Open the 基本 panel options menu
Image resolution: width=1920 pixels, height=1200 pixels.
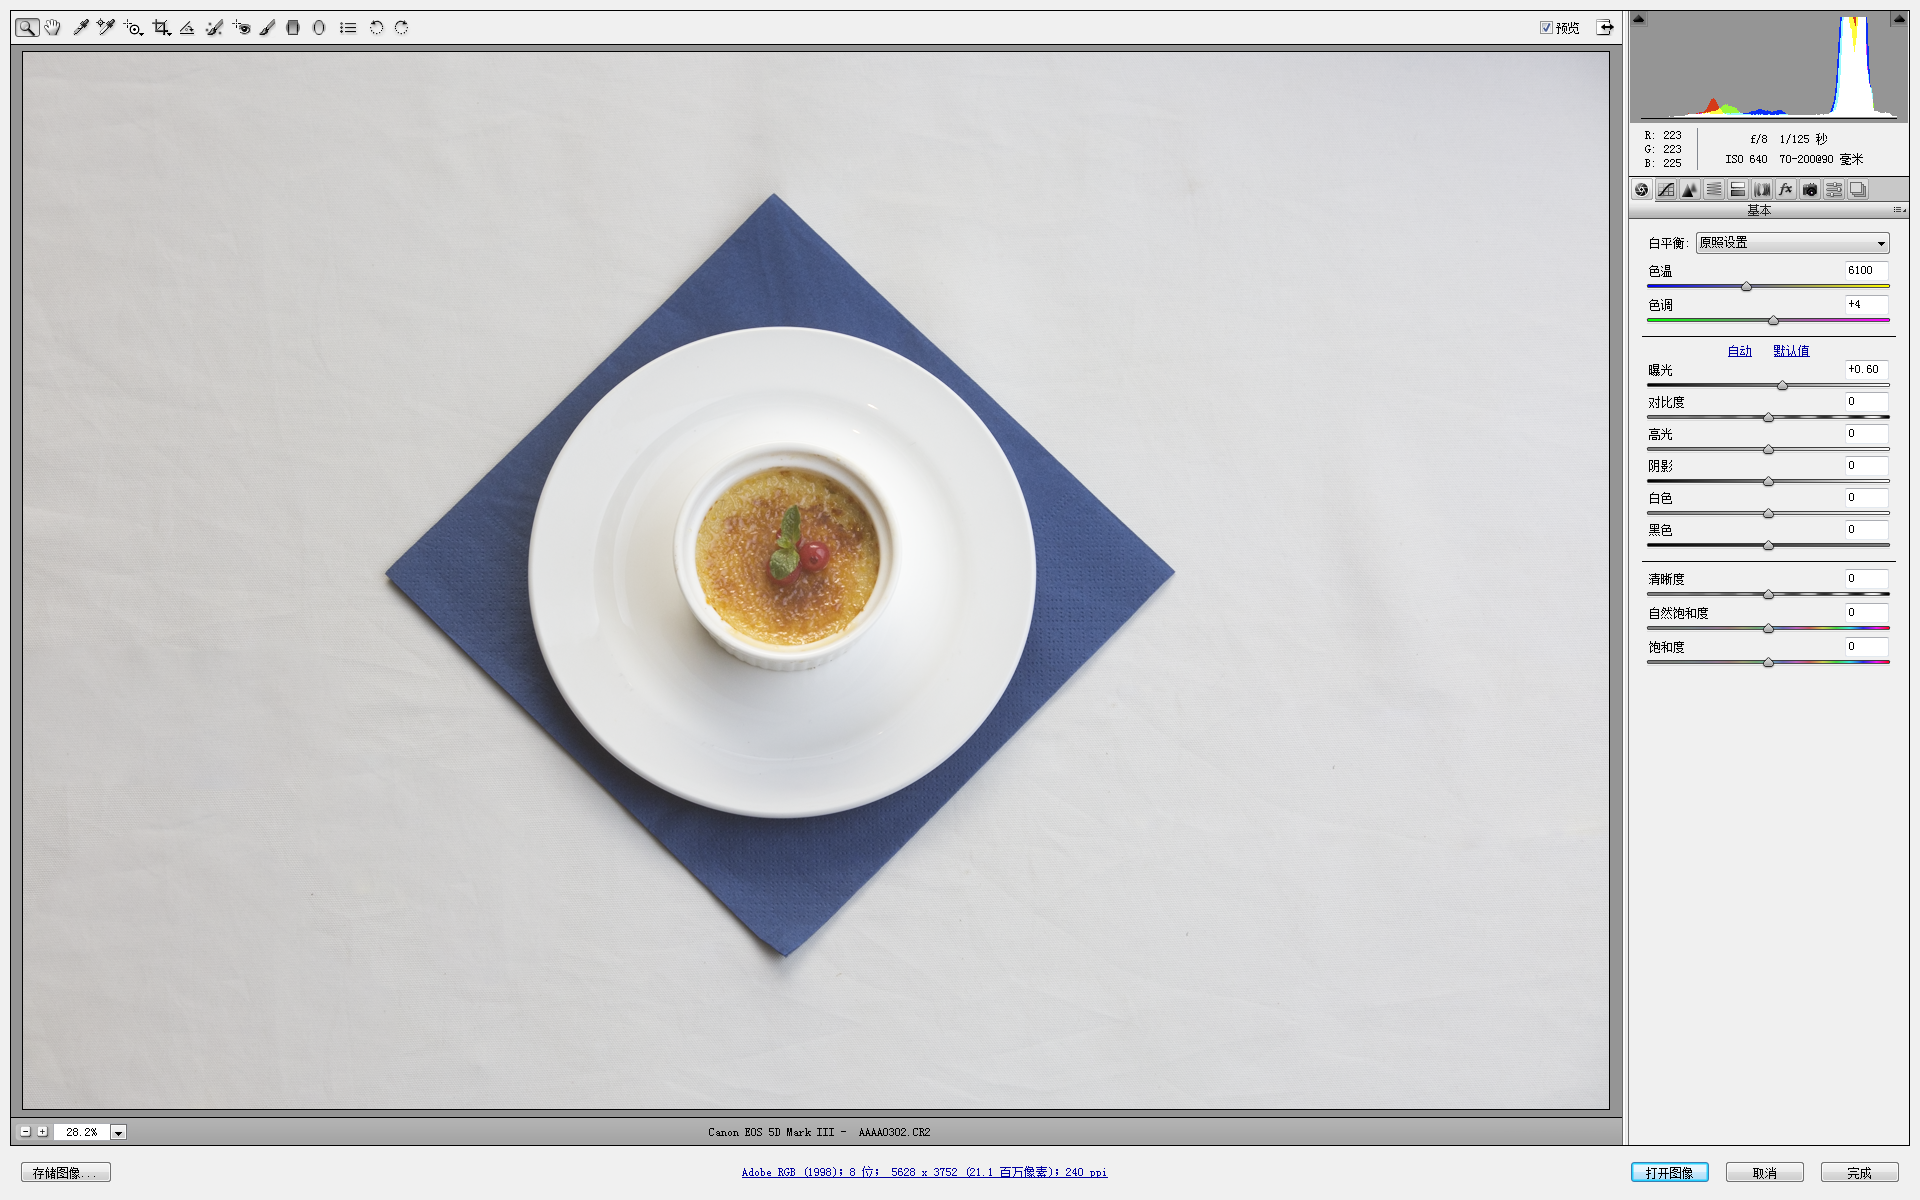tap(1898, 210)
